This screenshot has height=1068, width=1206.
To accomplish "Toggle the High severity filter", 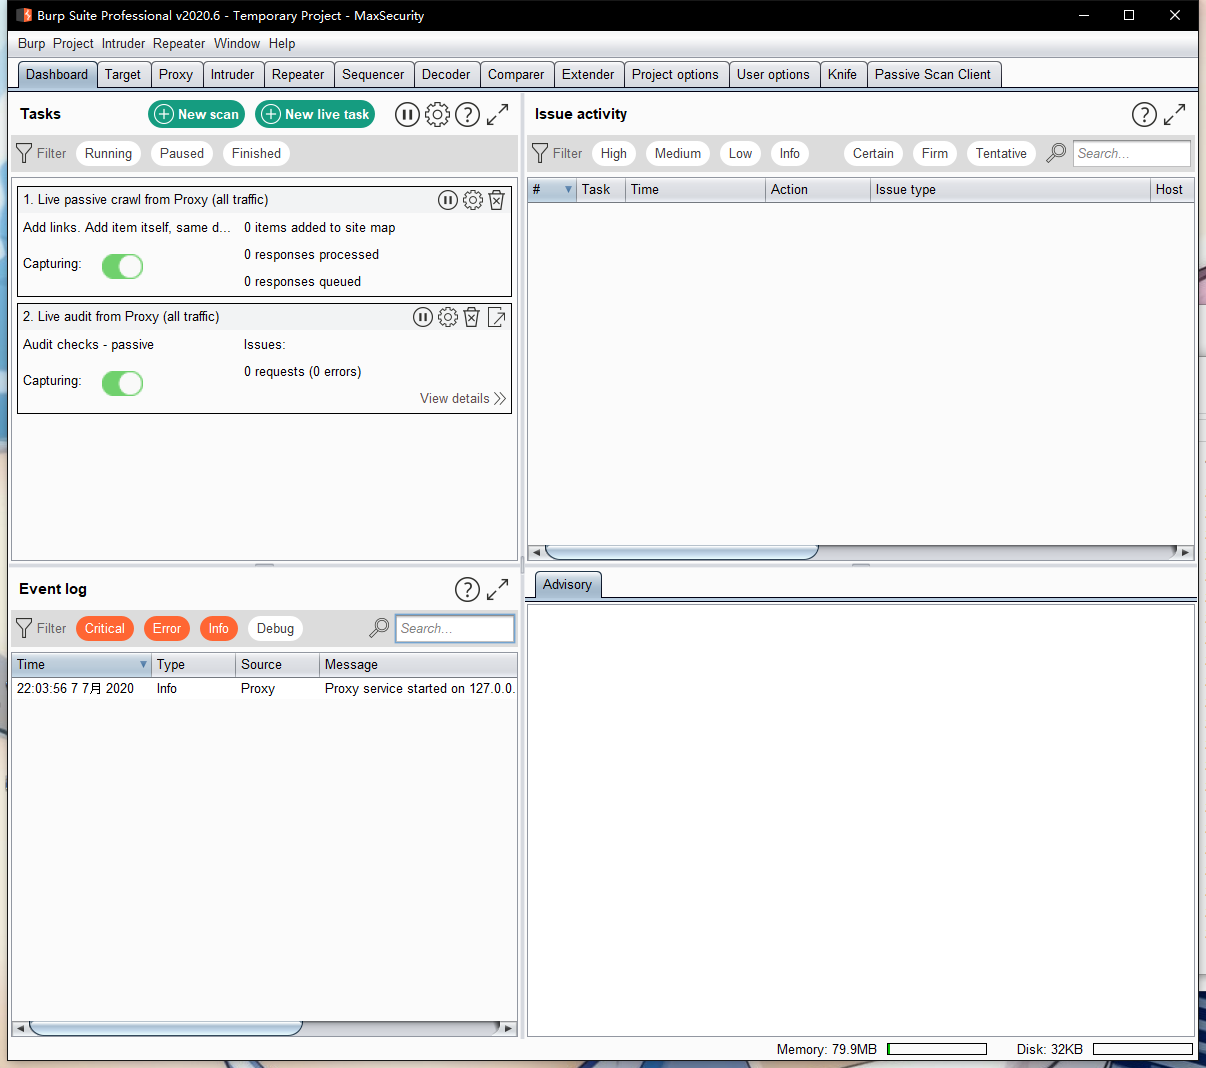I will (614, 153).
